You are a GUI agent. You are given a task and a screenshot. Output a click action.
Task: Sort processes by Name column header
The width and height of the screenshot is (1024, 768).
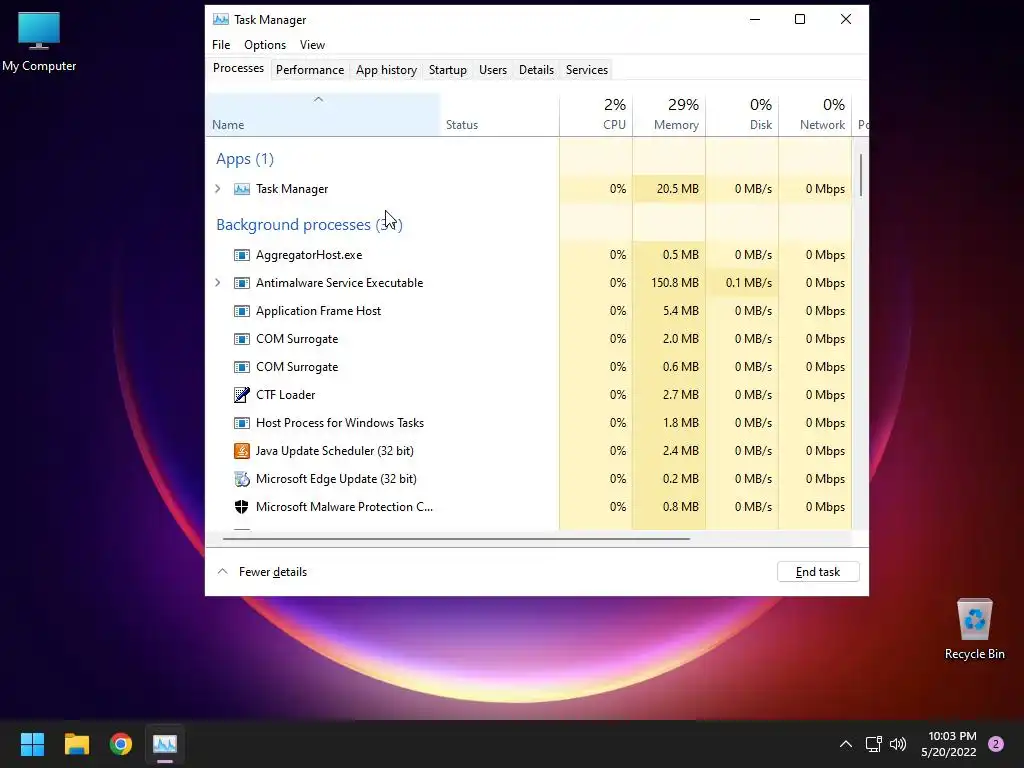(323, 115)
